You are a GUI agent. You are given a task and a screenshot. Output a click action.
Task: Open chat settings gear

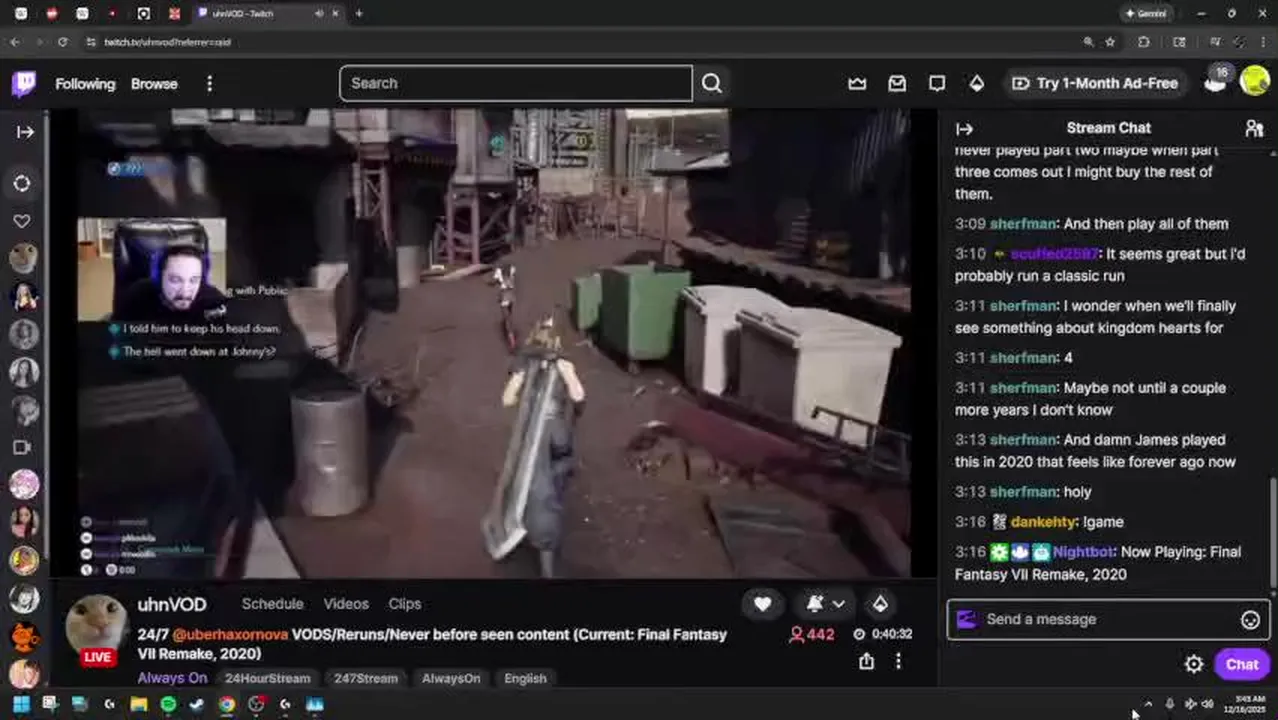coord(1194,664)
